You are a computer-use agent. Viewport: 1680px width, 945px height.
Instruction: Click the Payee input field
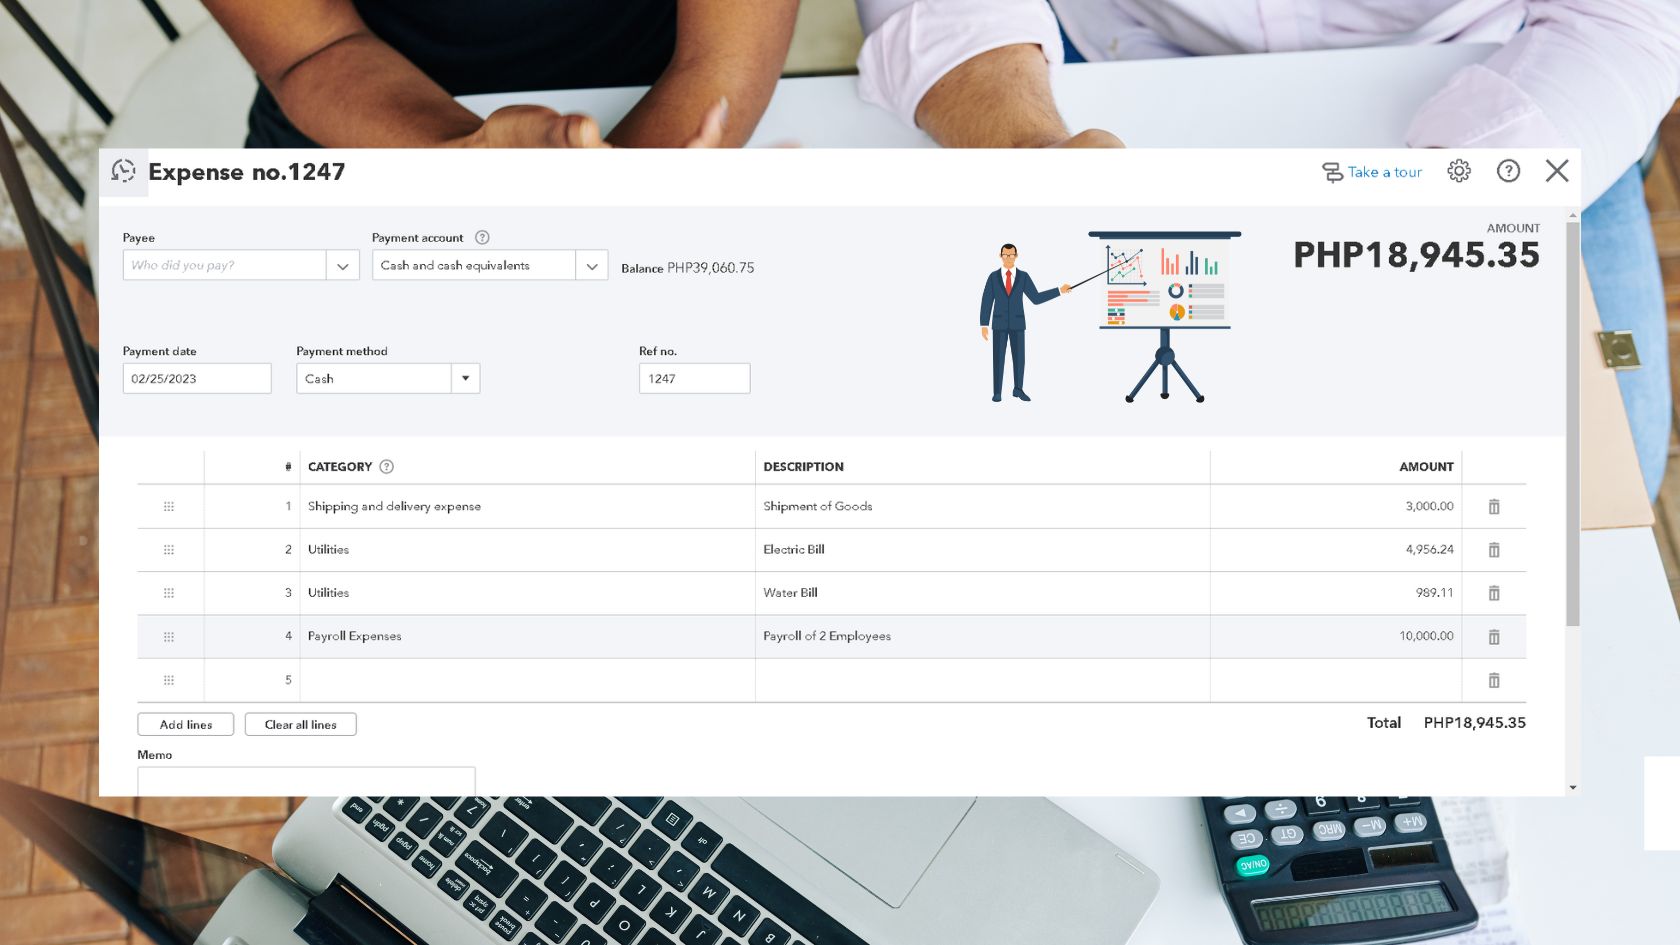pos(225,265)
